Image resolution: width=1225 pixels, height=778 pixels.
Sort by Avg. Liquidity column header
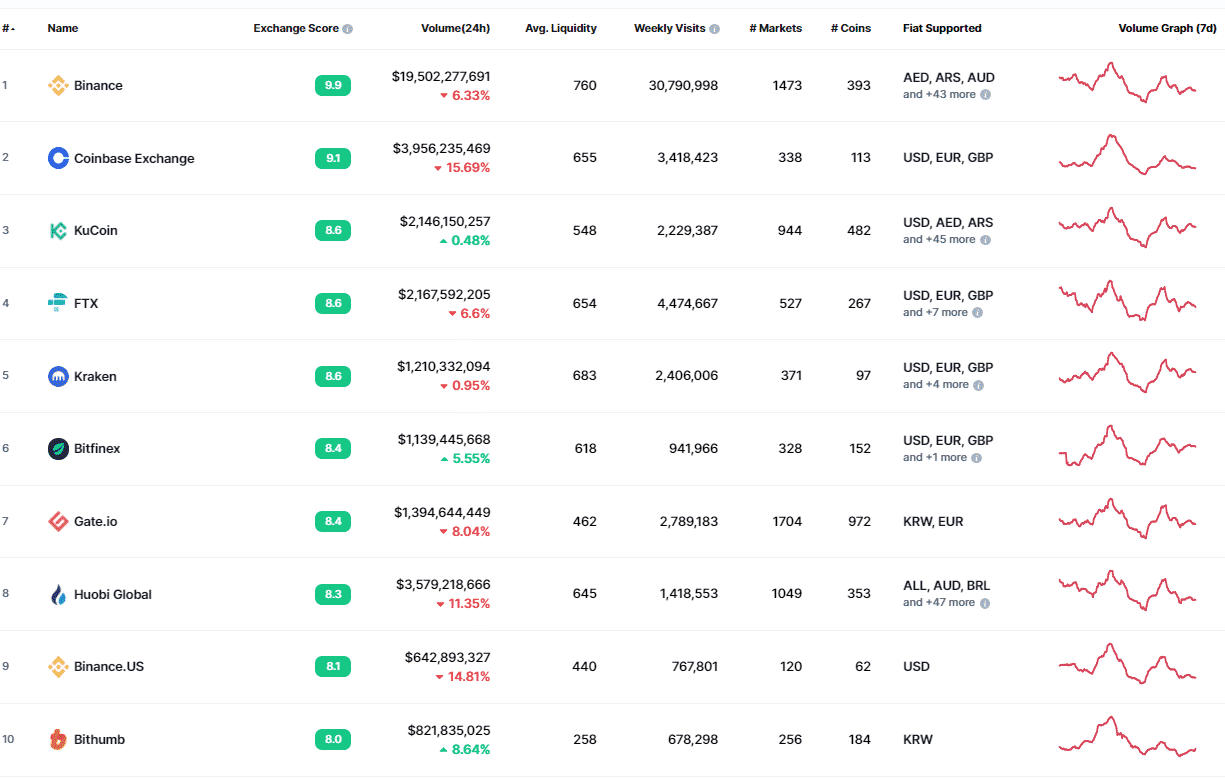coord(560,29)
